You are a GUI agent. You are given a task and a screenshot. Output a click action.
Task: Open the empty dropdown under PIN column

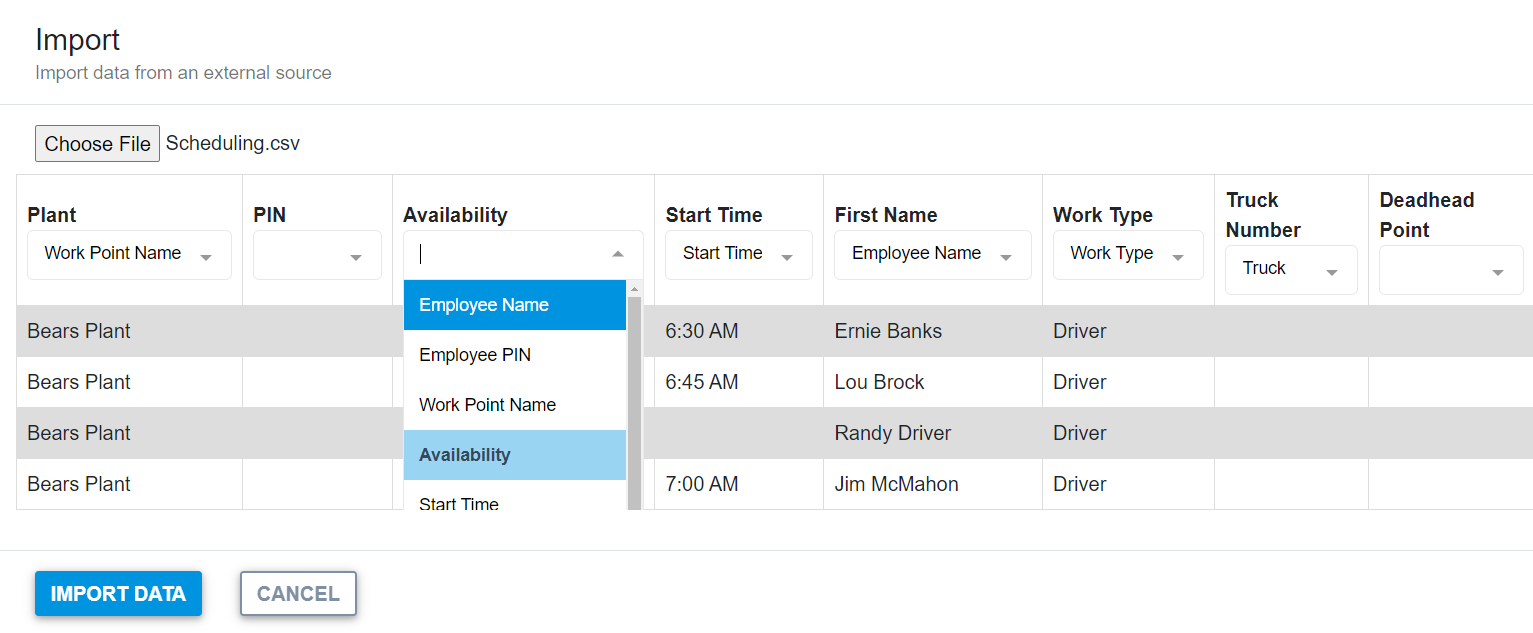click(x=316, y=255)
